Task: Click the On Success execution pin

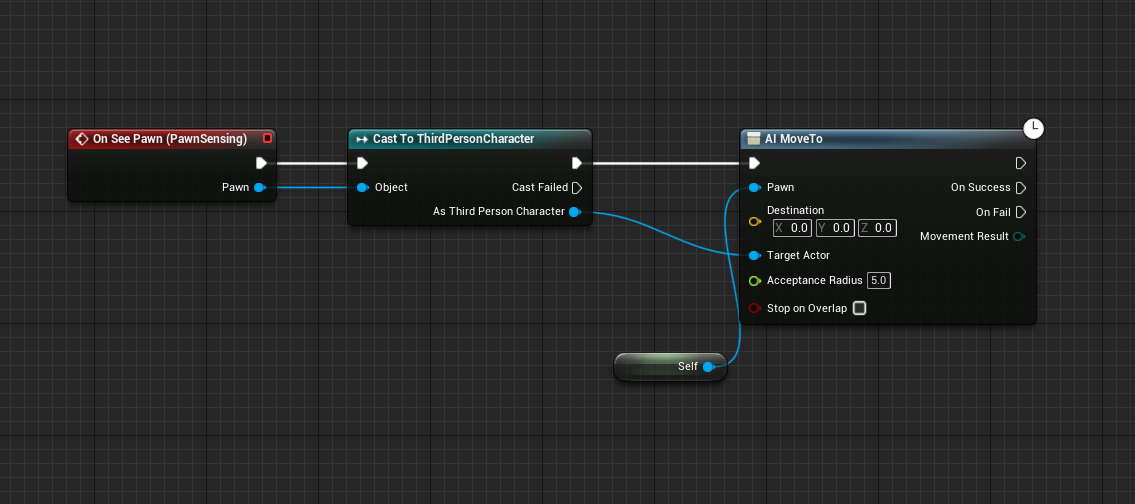Action: pos(1021,188)
